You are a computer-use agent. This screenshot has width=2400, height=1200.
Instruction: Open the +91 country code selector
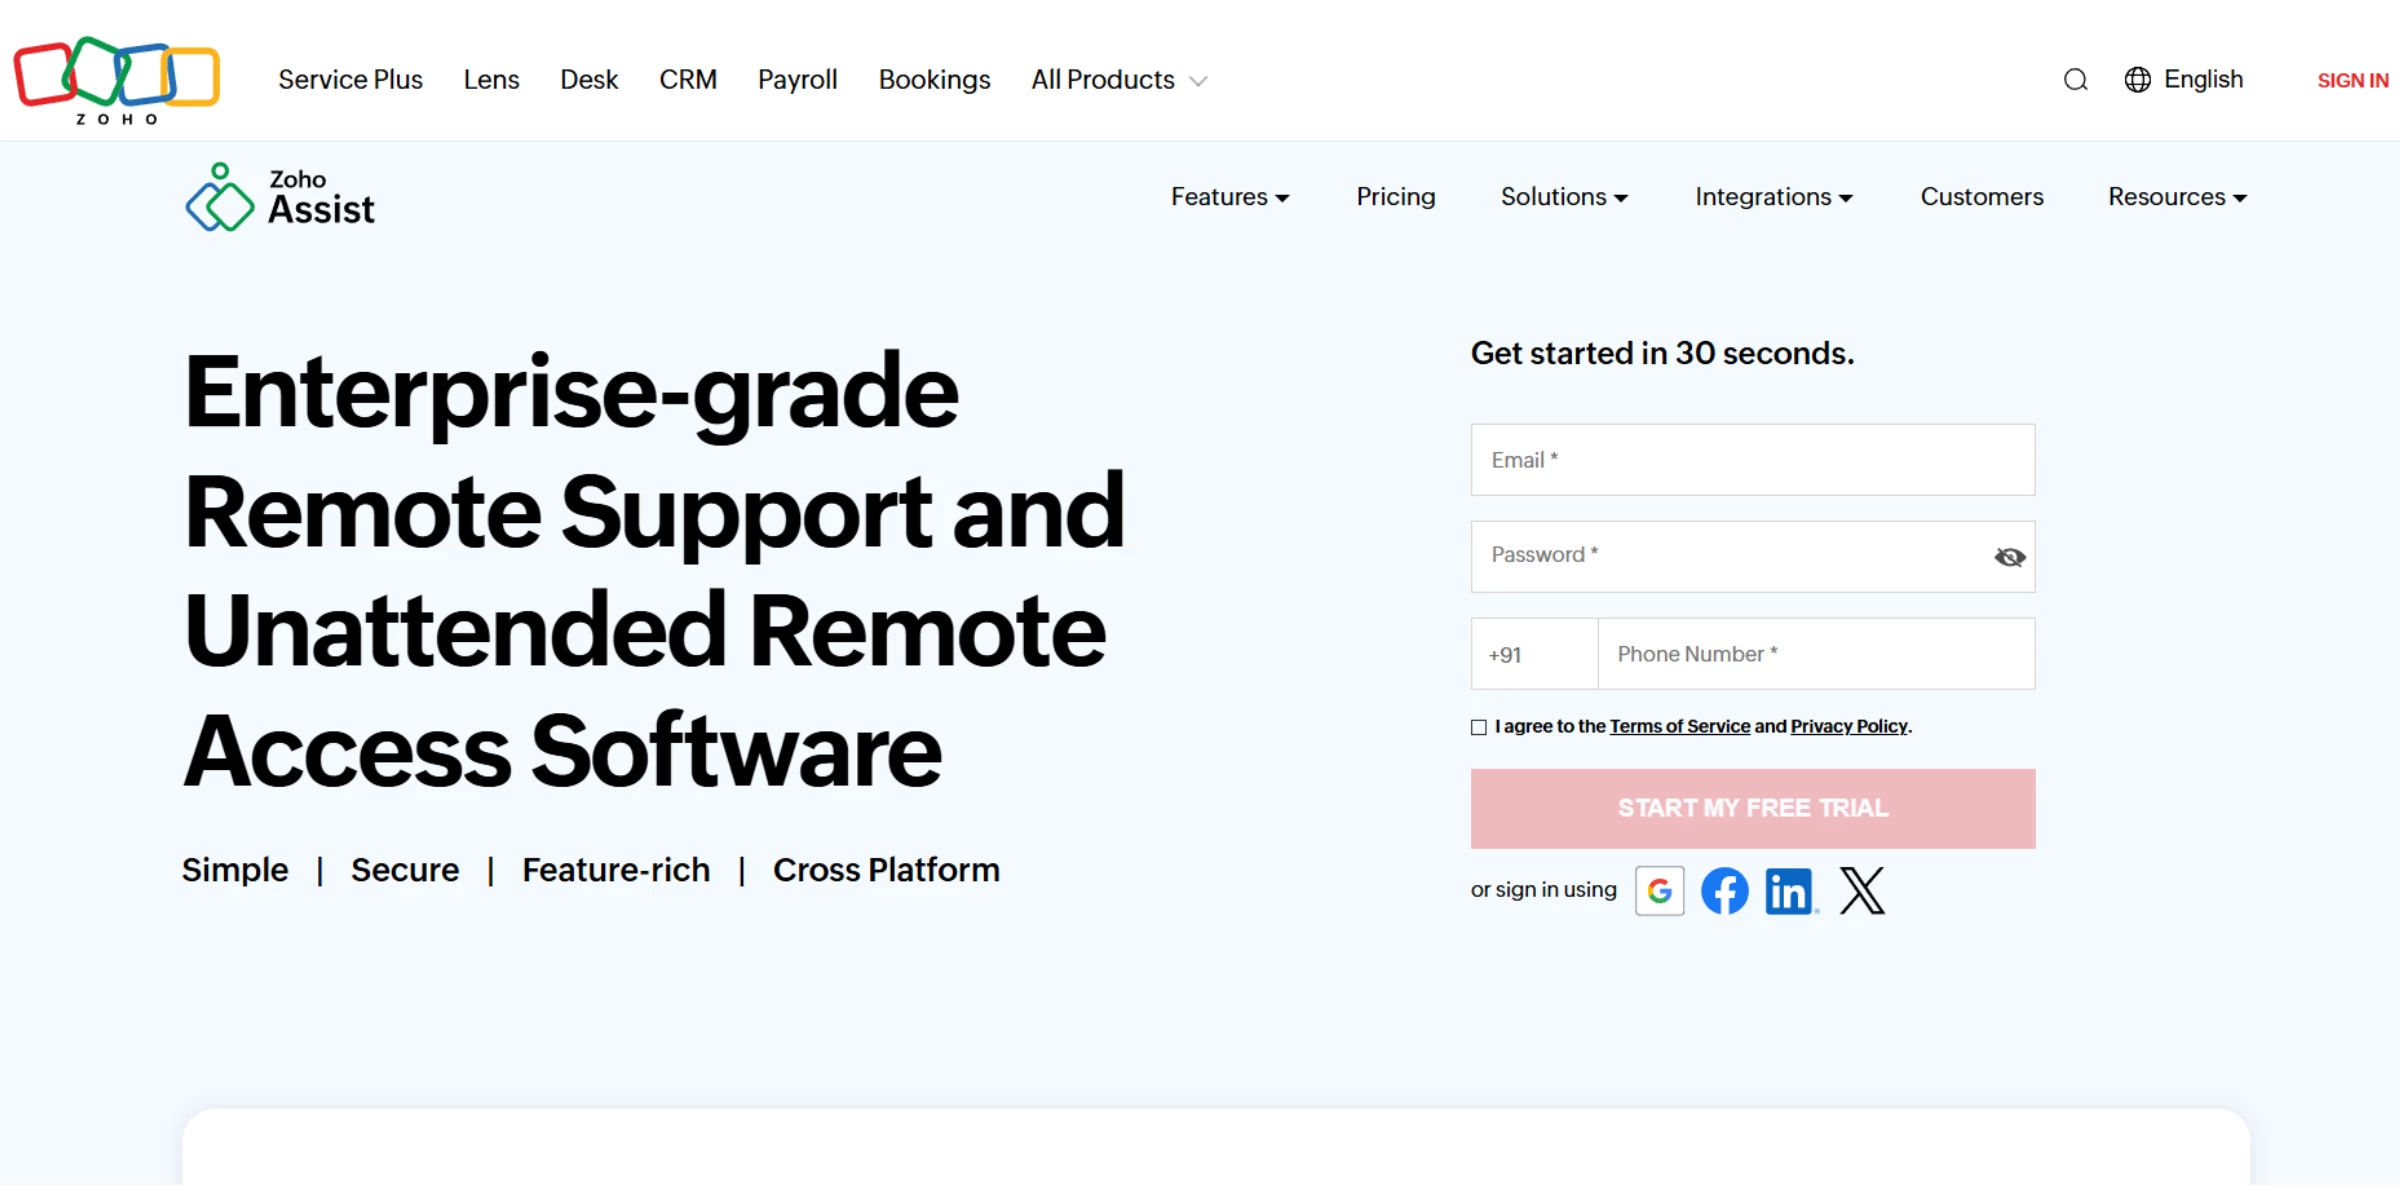(1533, 655)
